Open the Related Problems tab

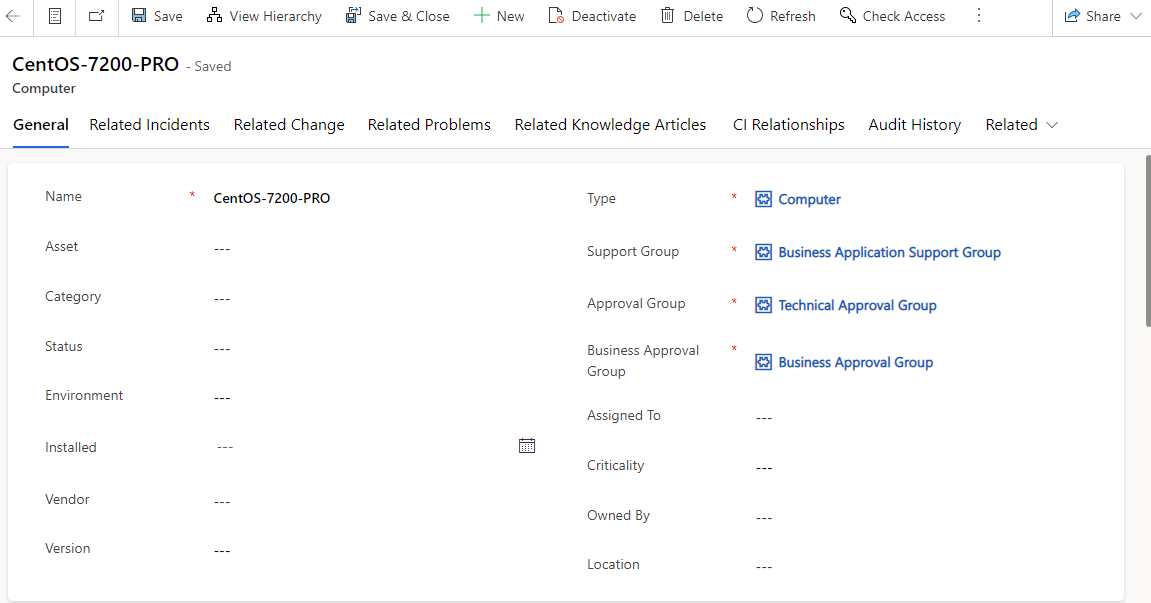[x=429, y=125]
